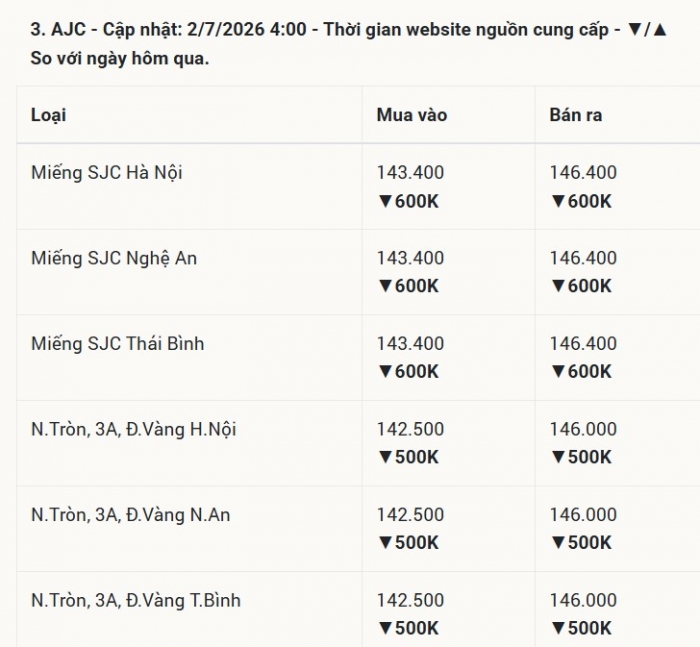Click the AJC update heading text
Image resolution: width=700 pixels, height=647 pixels.
349,44
